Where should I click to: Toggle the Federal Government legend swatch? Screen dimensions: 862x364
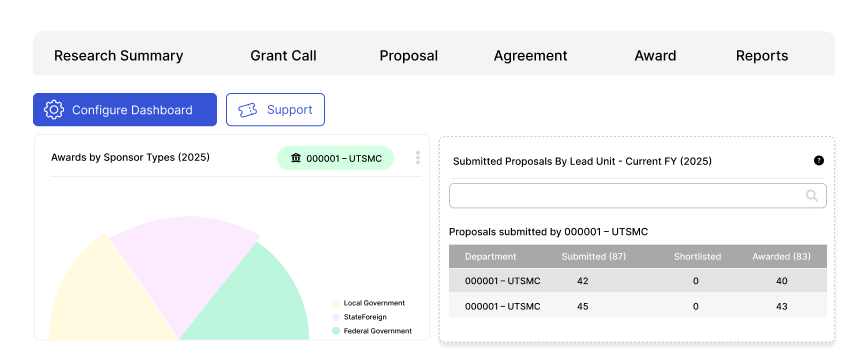tap(336, 331)
